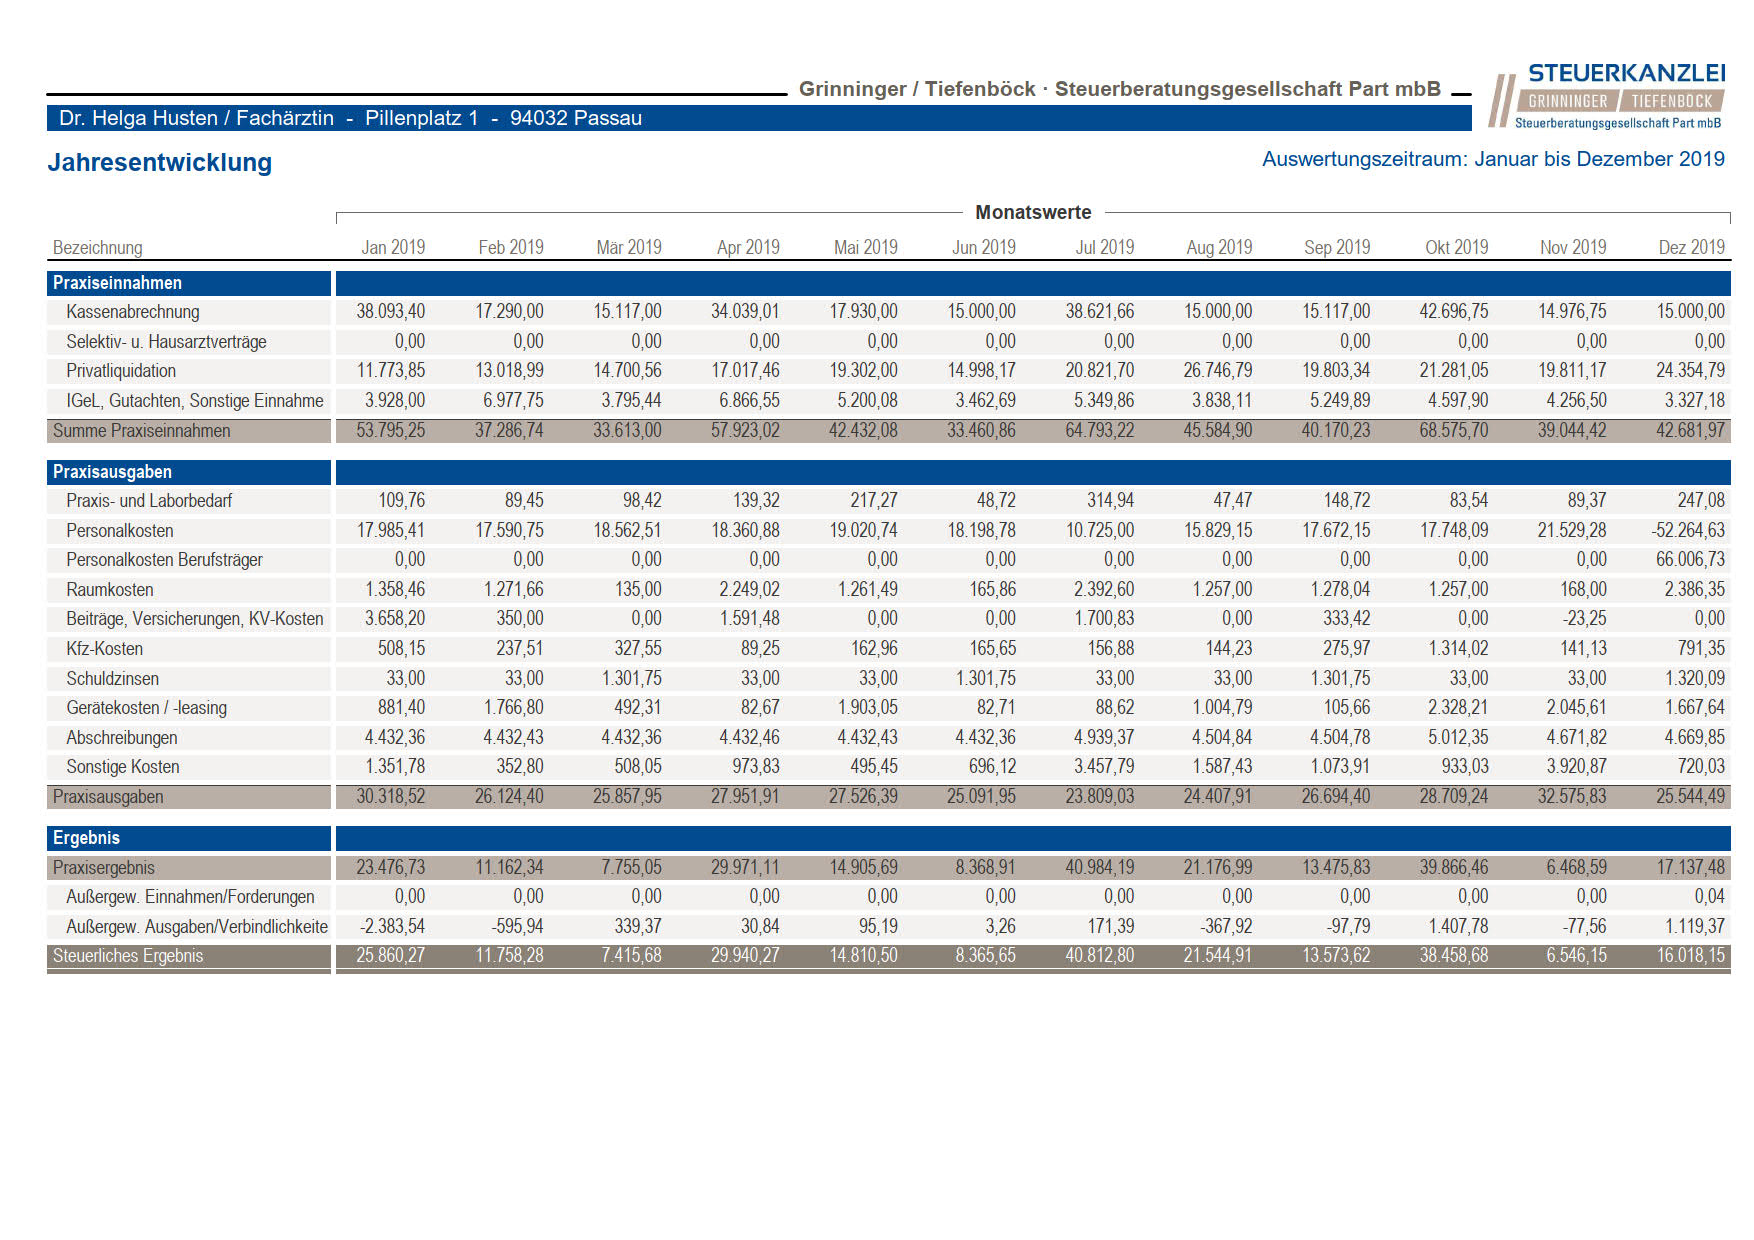Click the Kassenabrechnung row label

pos(133,312)
